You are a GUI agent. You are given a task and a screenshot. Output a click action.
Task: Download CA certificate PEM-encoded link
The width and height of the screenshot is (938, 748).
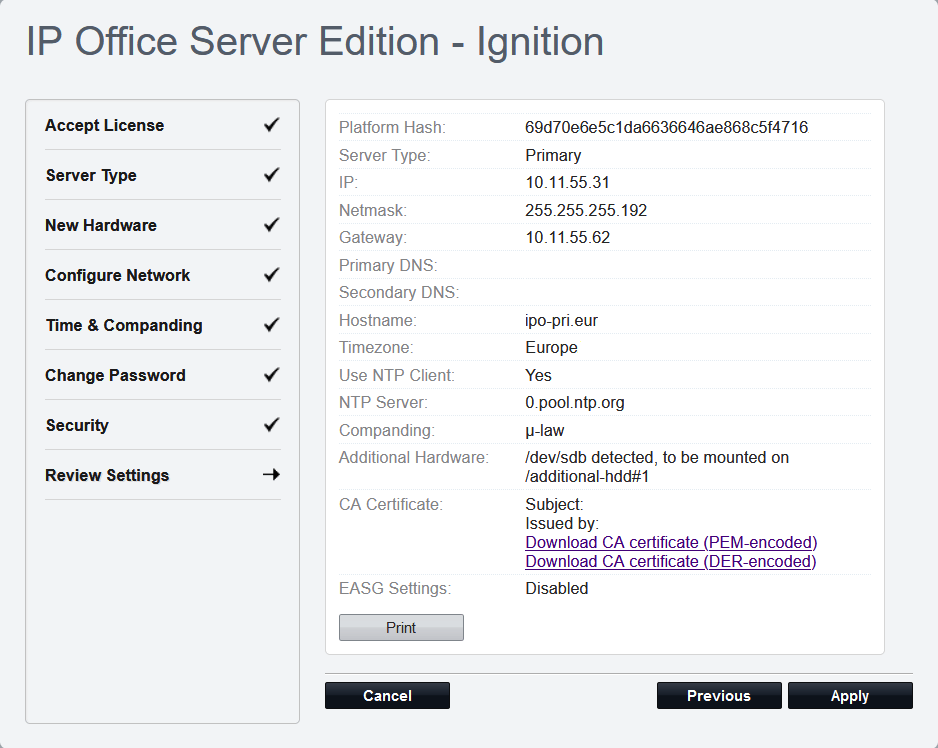pos(671,542)
